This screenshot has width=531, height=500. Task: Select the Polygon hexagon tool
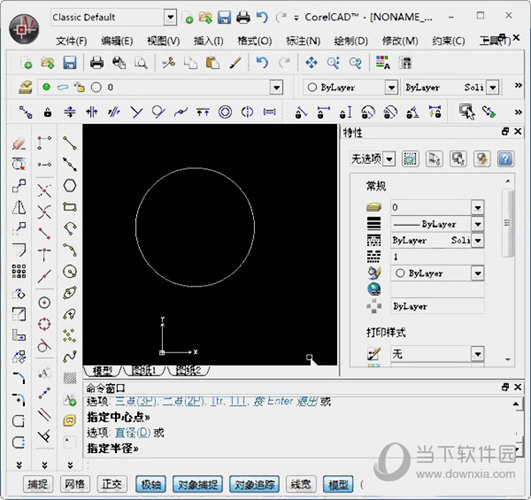(70, 186)
